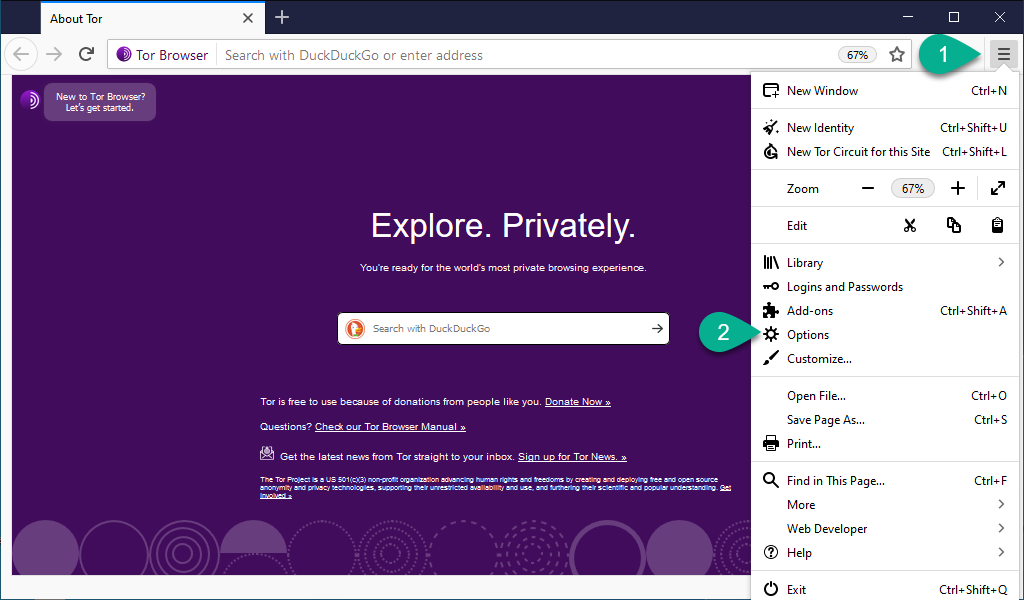The height and width of the screenshot is (600, 1024).
Task: Cut selection using scissors icon
Action: 910,226
